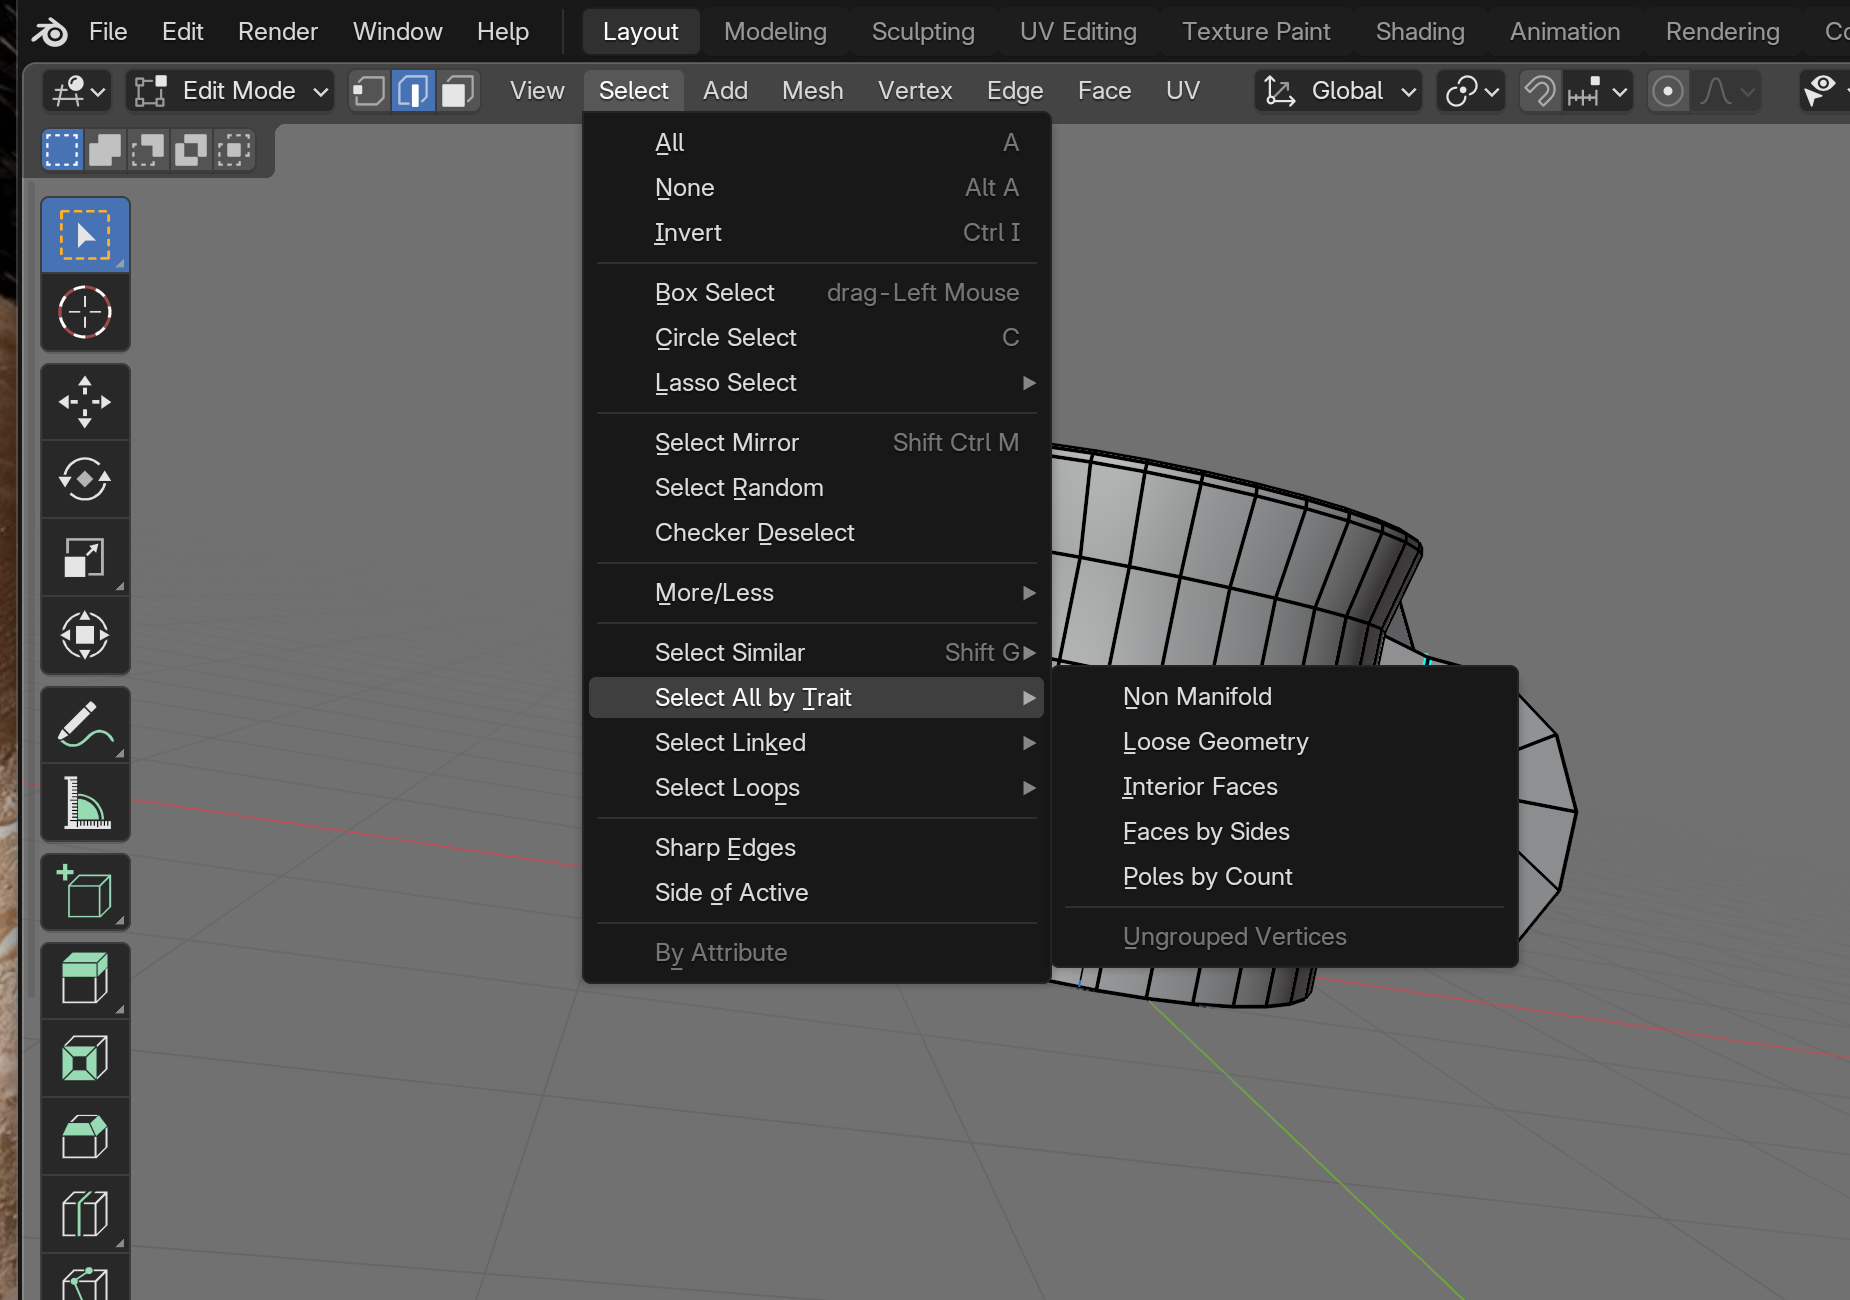The image size is (1850, 1300).
Task: Expand Lasso Select submenu
Action: [x=816, y=382]
